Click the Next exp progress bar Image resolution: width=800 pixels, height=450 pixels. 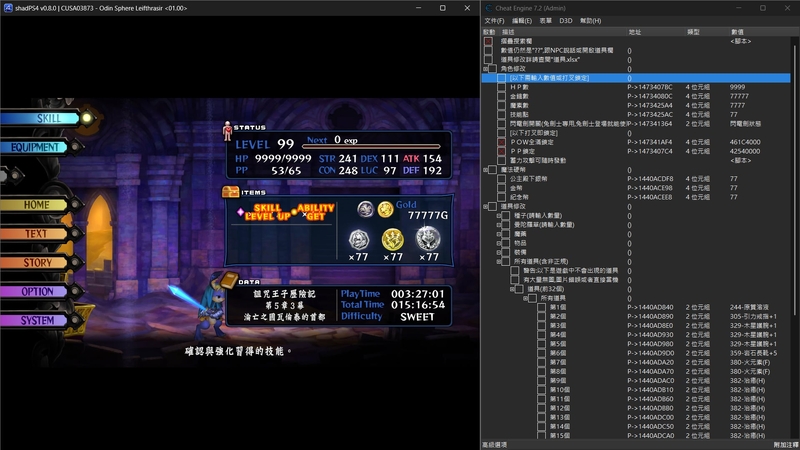point(371,146)
